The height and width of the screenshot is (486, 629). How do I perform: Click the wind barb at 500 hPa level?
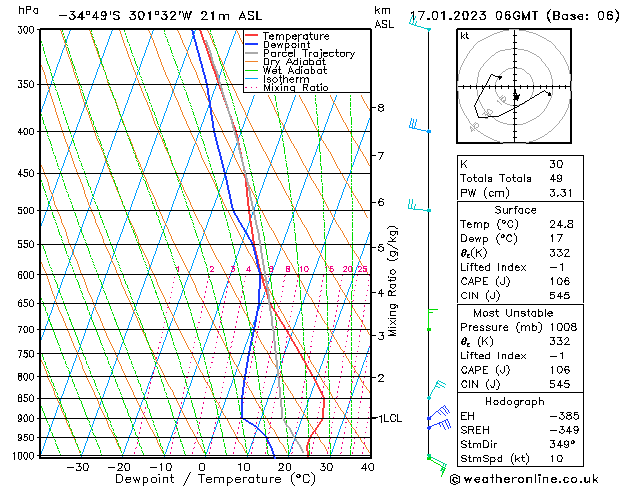(x=419, y=206)
